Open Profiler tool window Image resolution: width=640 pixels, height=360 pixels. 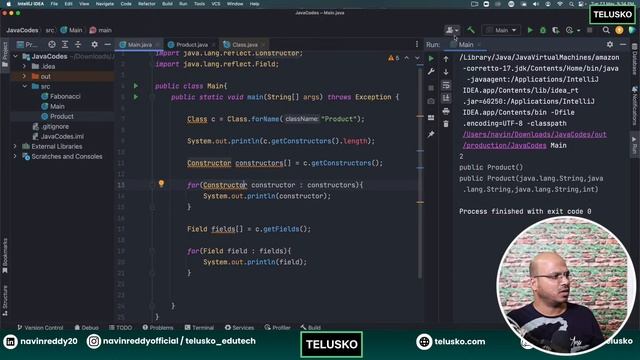pyautogui.click(x=278, y=327)
